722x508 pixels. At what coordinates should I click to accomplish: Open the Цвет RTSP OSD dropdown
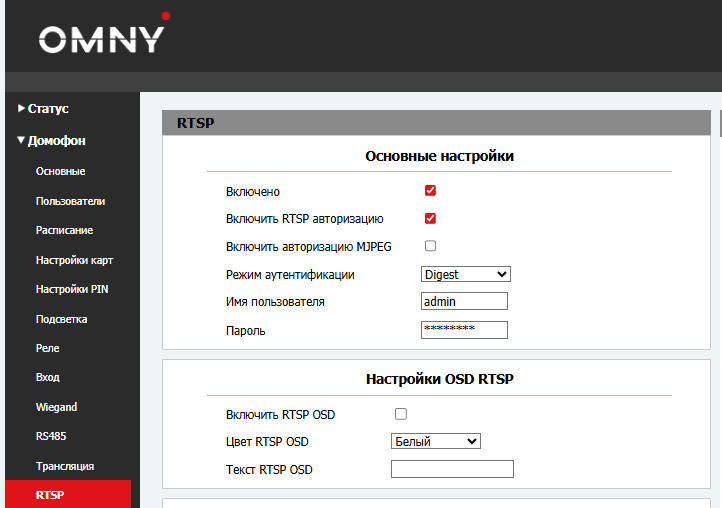click(435, 441)
